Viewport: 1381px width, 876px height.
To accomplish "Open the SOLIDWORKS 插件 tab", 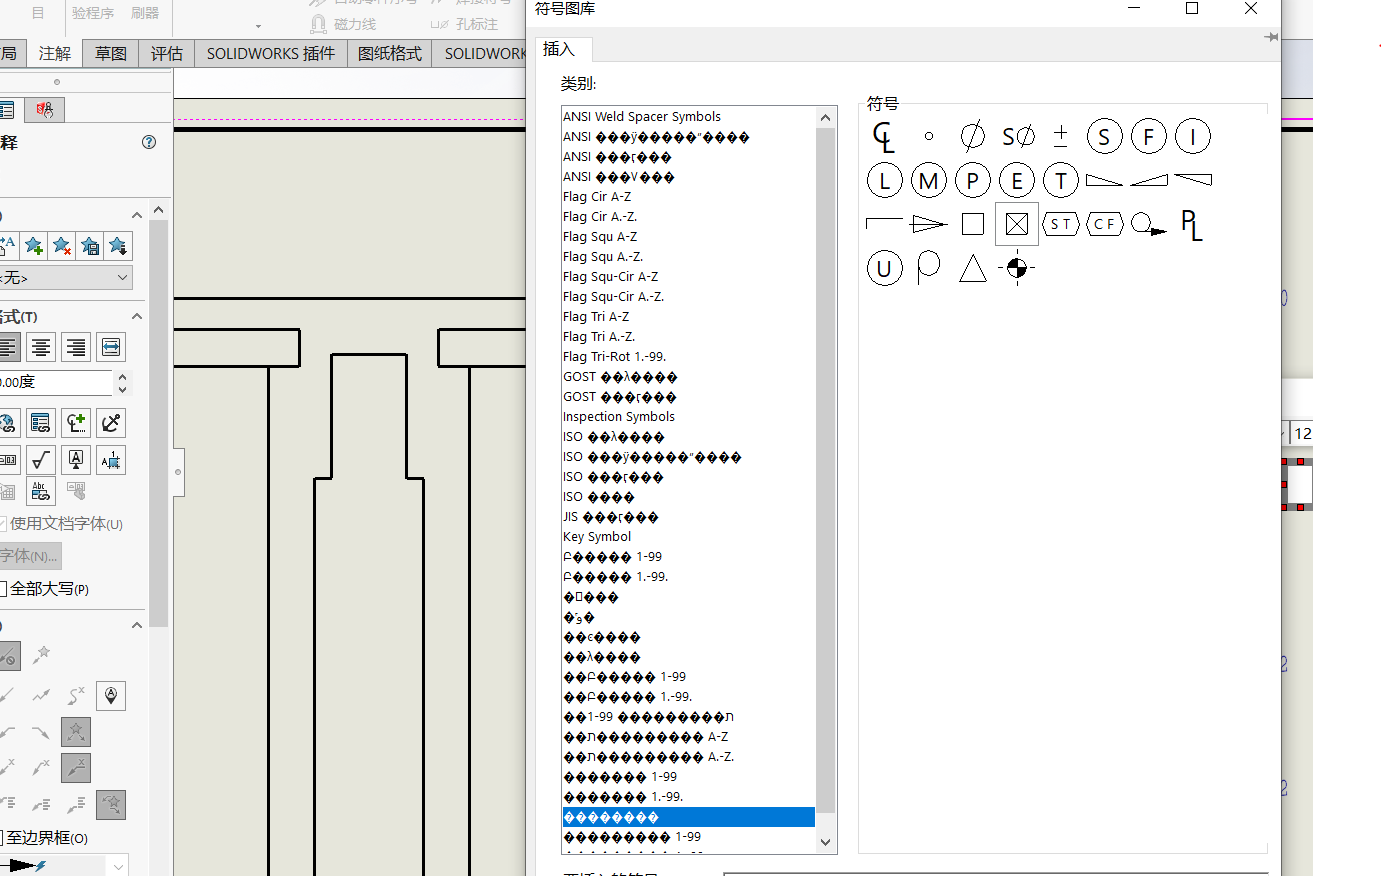I will pos(271,54).
